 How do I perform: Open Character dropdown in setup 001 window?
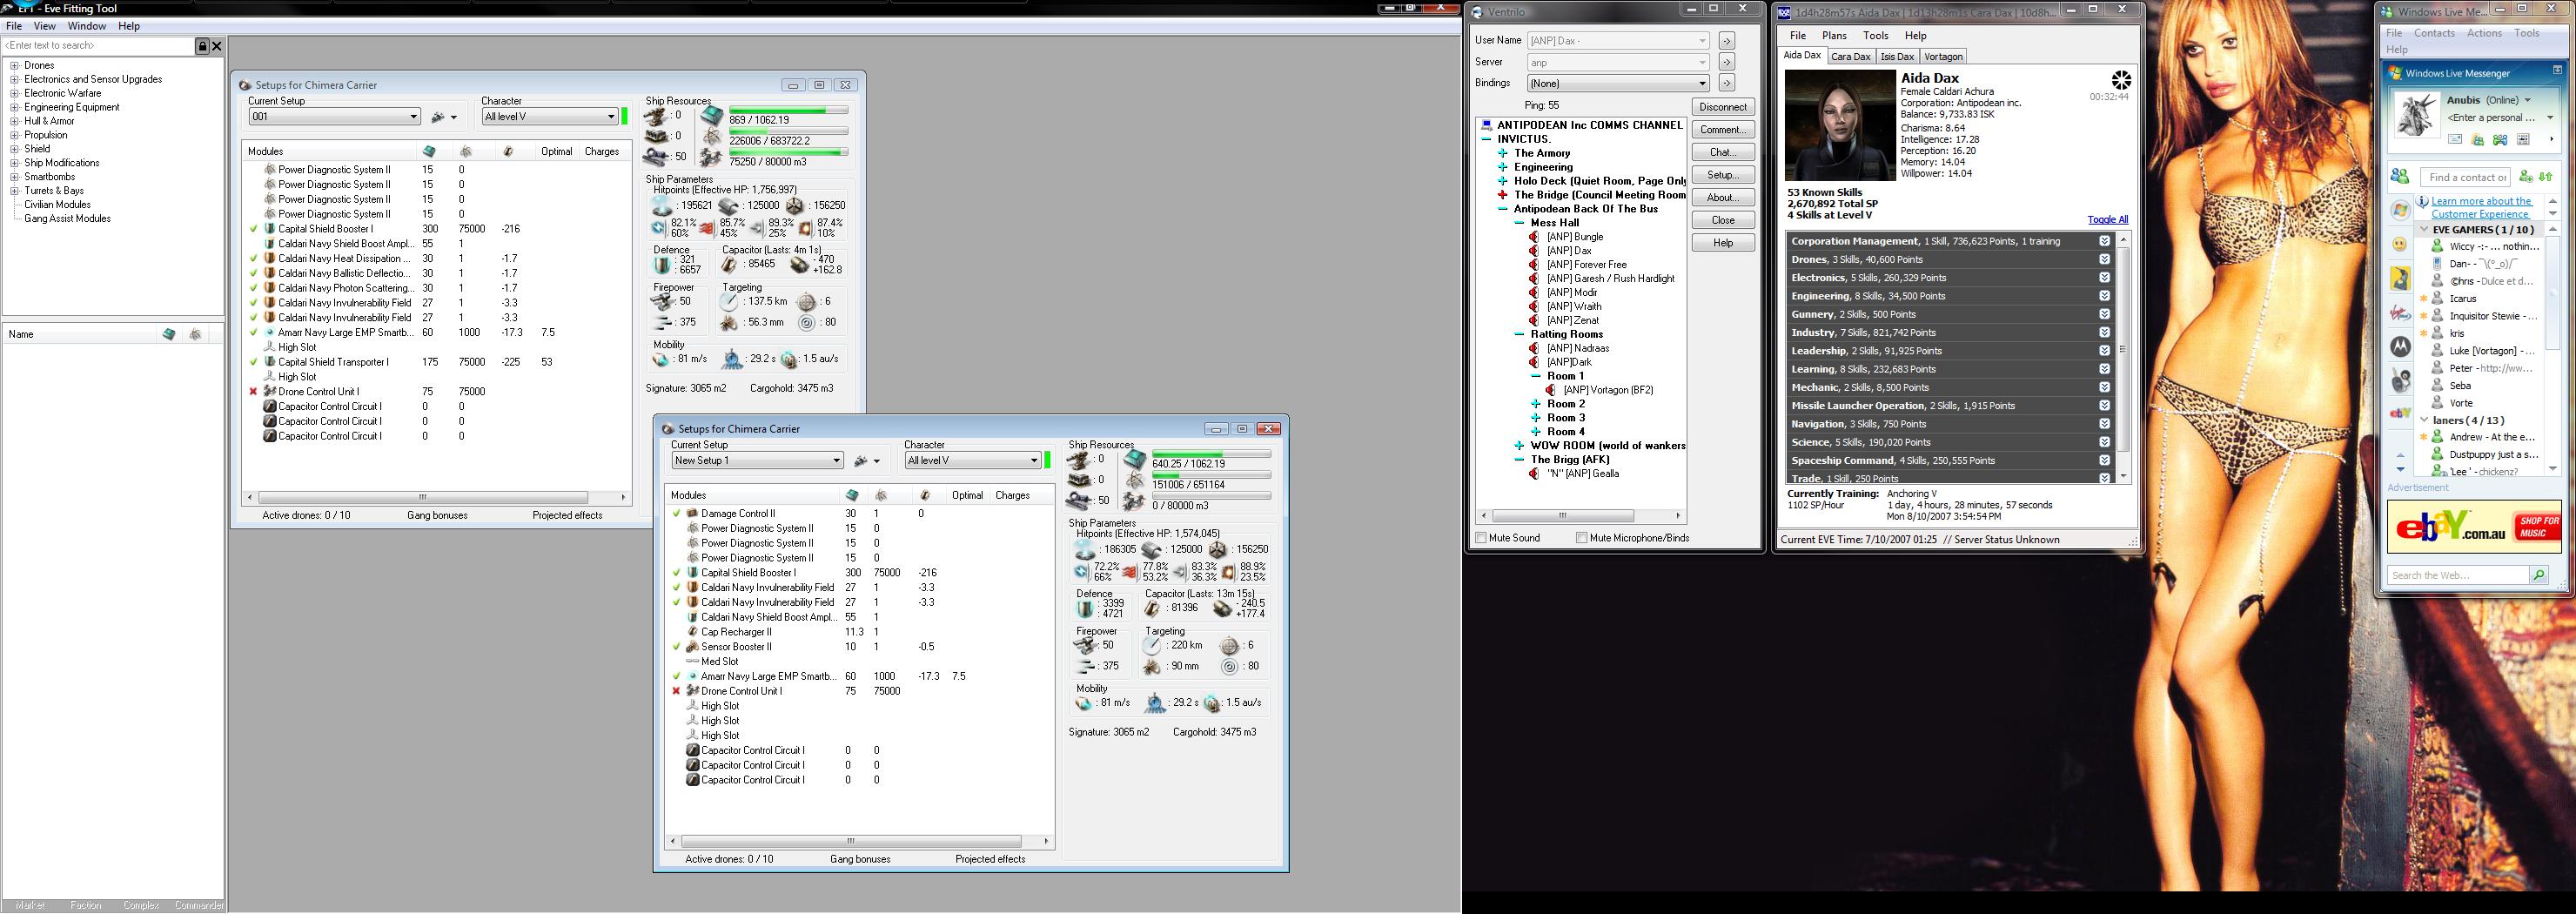[x=549, y=116]
